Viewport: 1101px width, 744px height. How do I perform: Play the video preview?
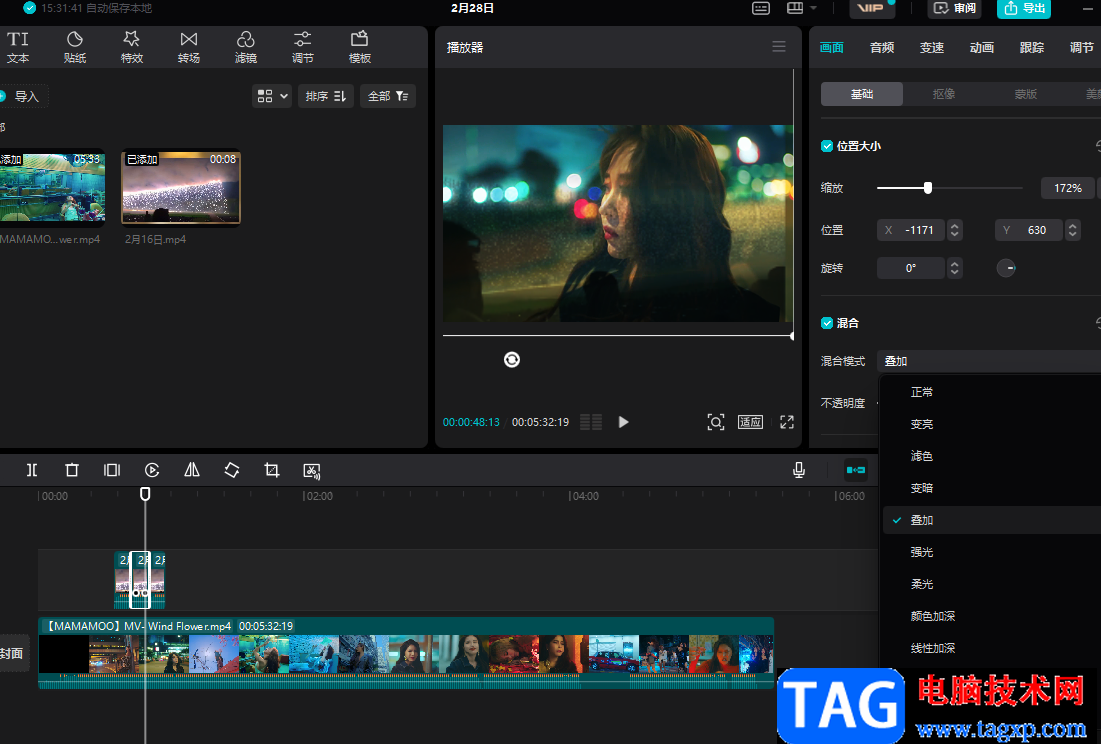click(623, 422)
